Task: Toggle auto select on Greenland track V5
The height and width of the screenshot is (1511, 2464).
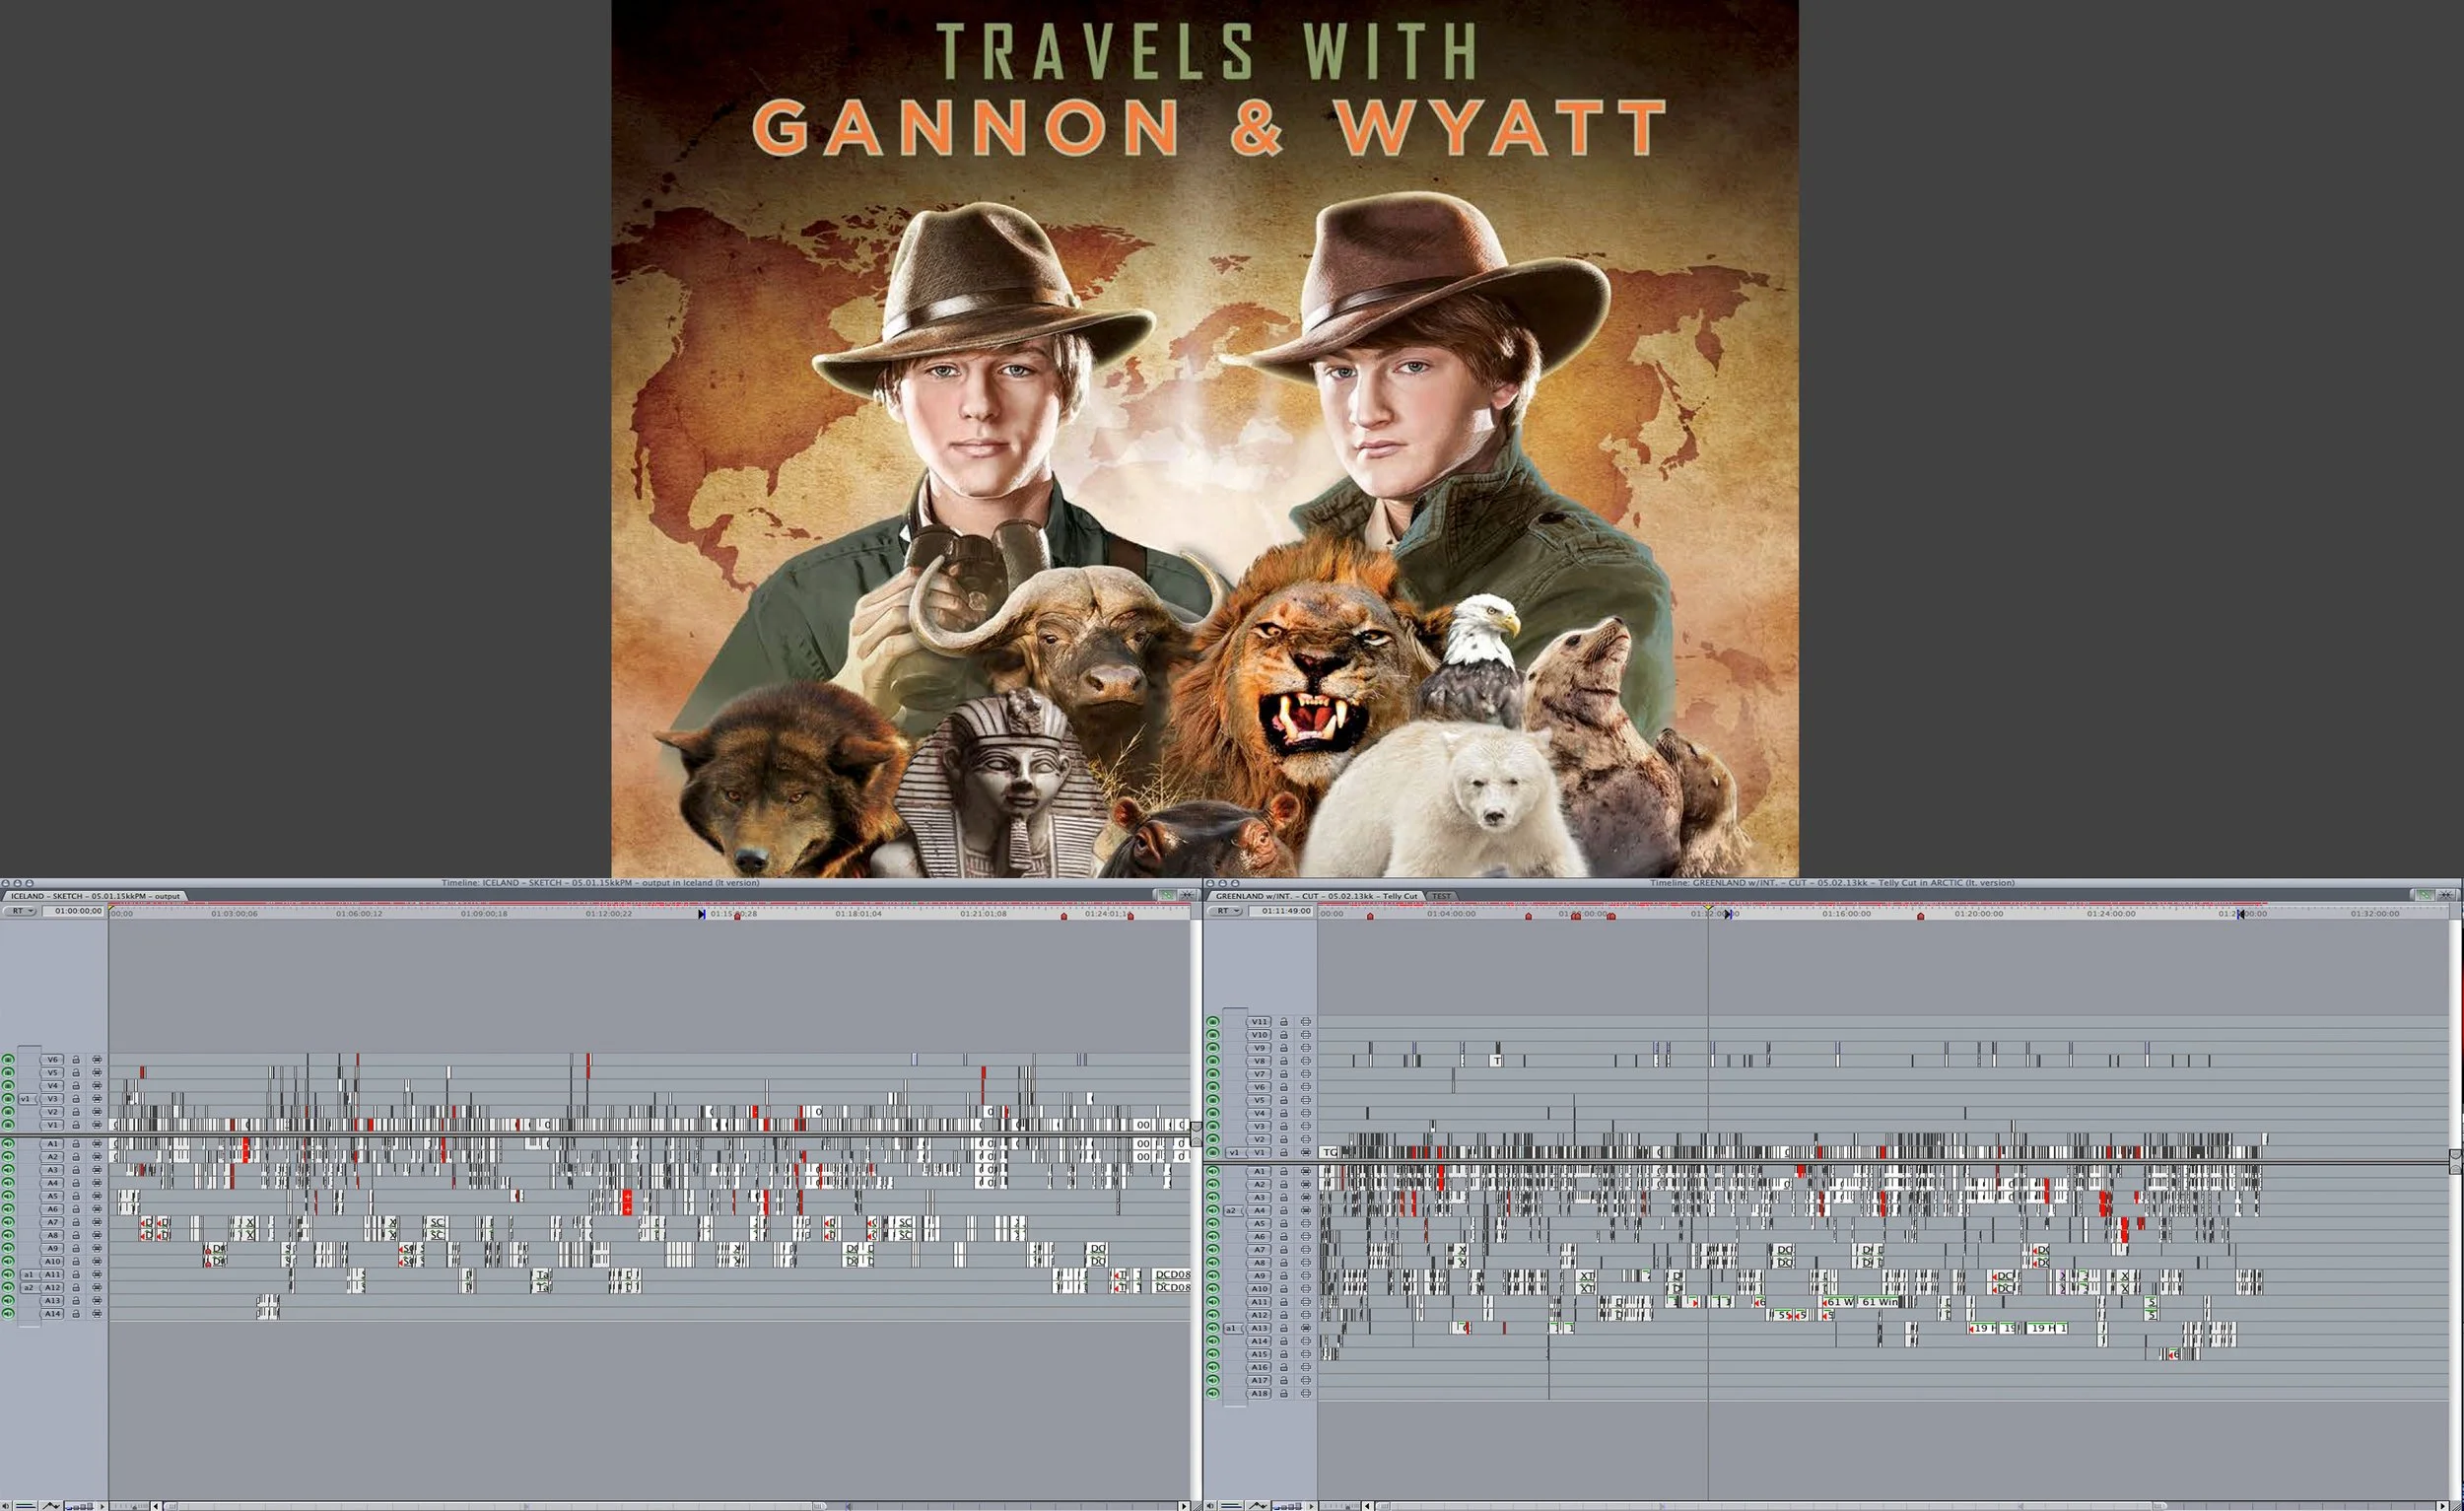Action: click(1305, 1100)
